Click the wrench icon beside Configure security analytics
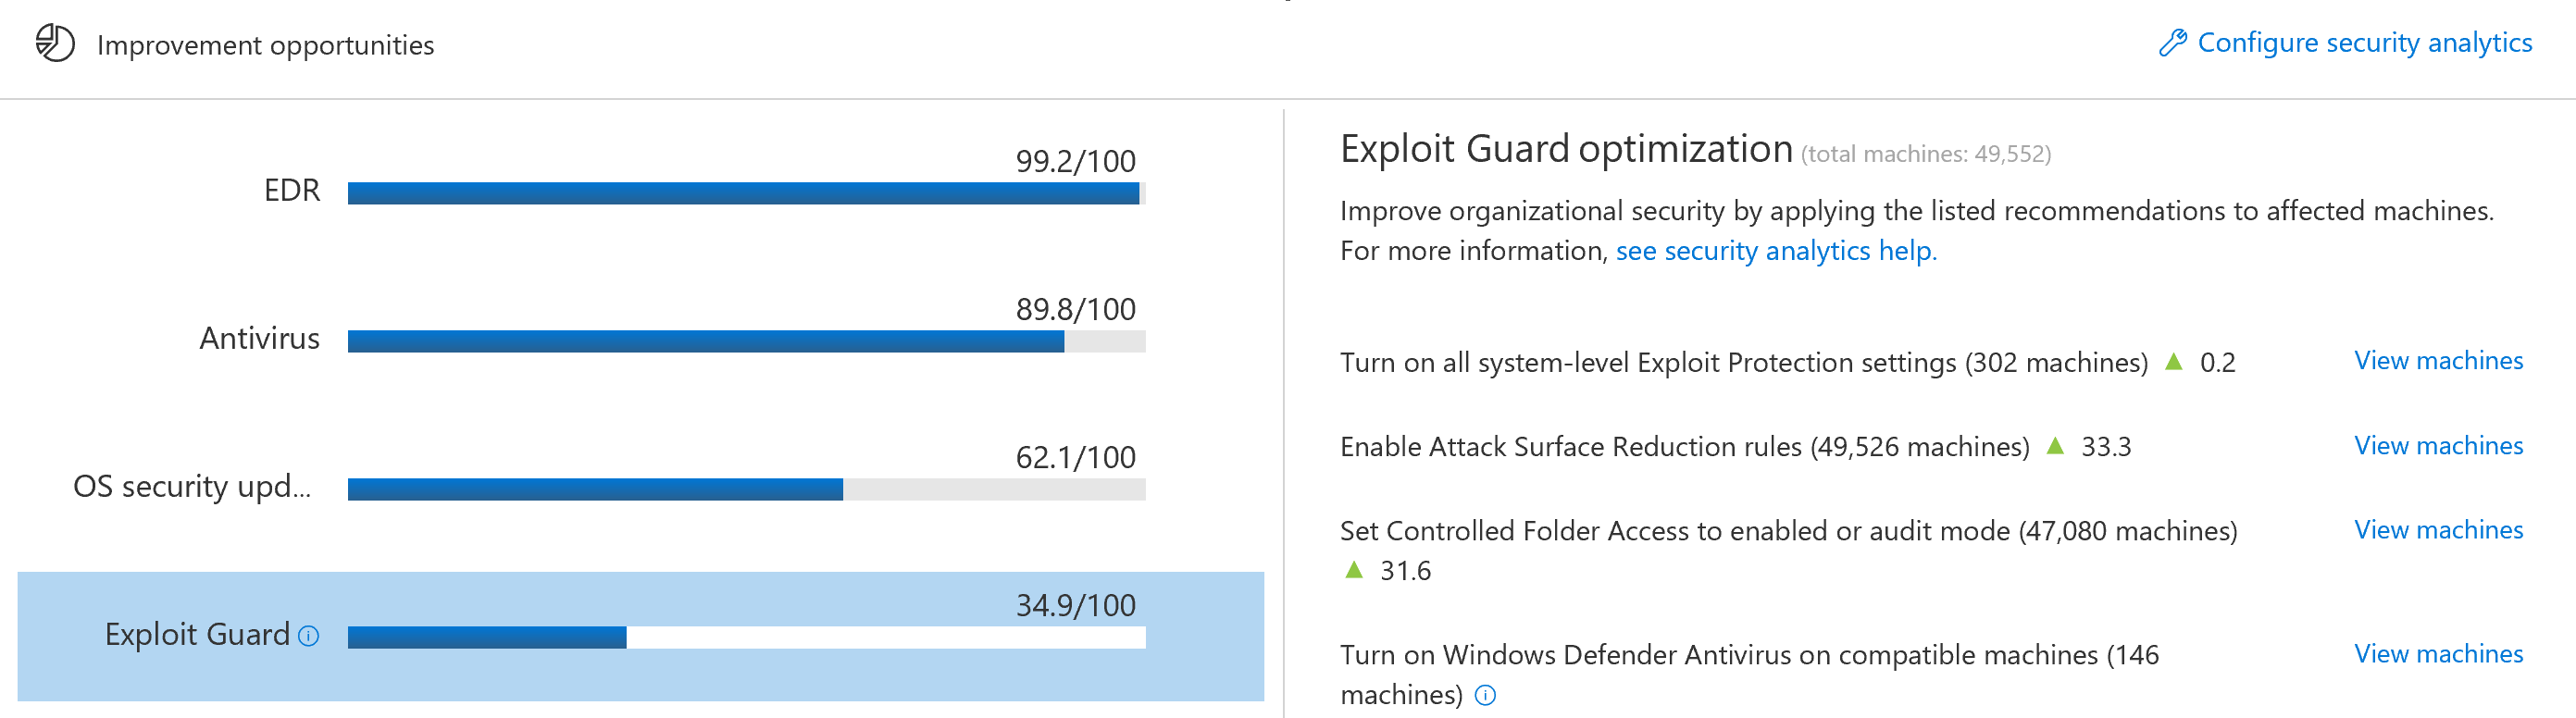Image resolution: width=2576 pixels, height=718 pixels. (x=2171, y=43)
